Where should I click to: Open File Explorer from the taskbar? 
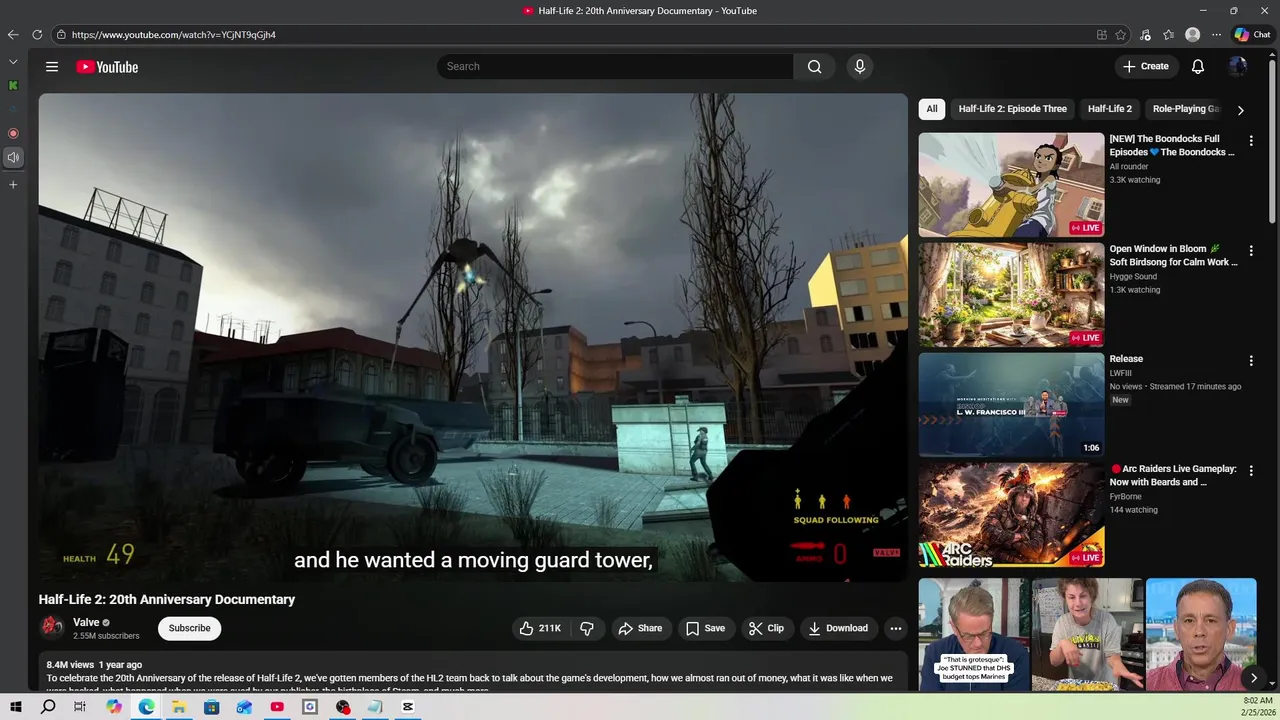click(x=178, y=707)
